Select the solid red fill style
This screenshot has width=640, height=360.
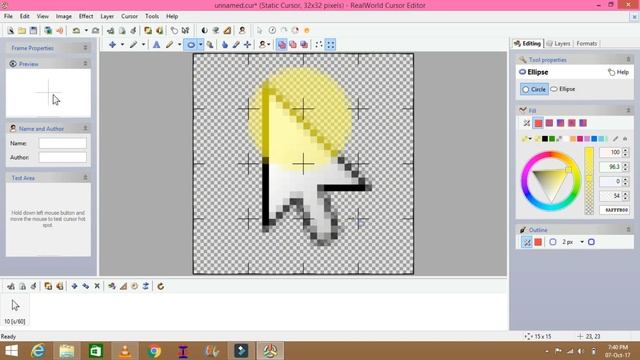pos(538,123)
